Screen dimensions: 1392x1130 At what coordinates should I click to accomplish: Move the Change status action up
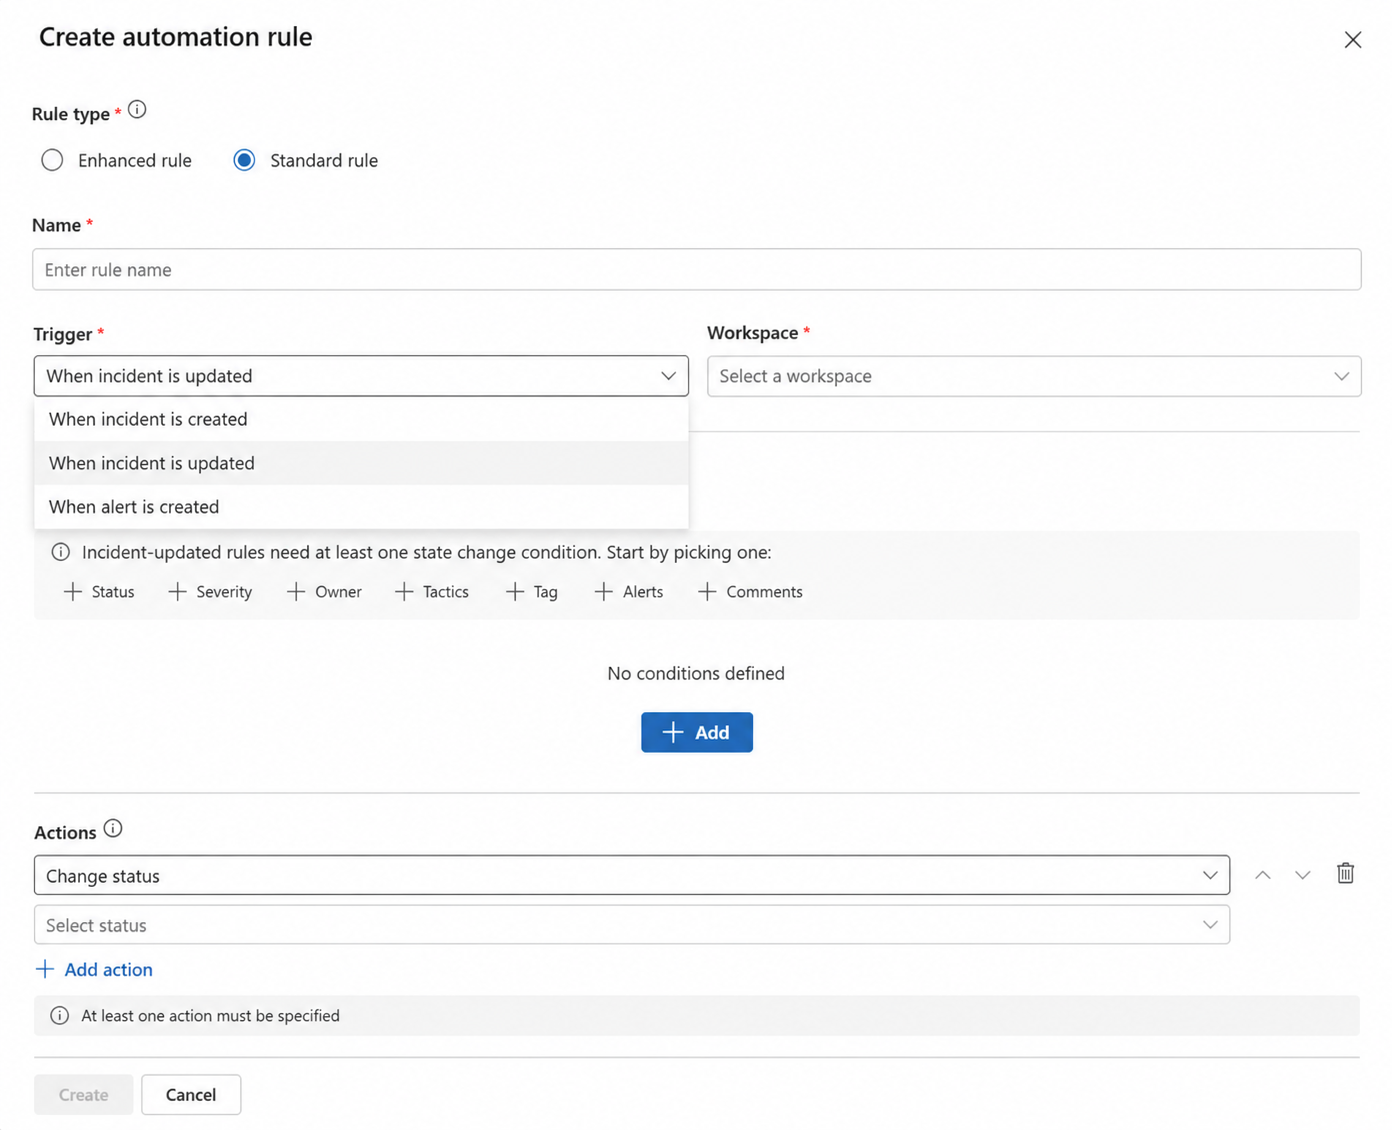click(1263, 875)
